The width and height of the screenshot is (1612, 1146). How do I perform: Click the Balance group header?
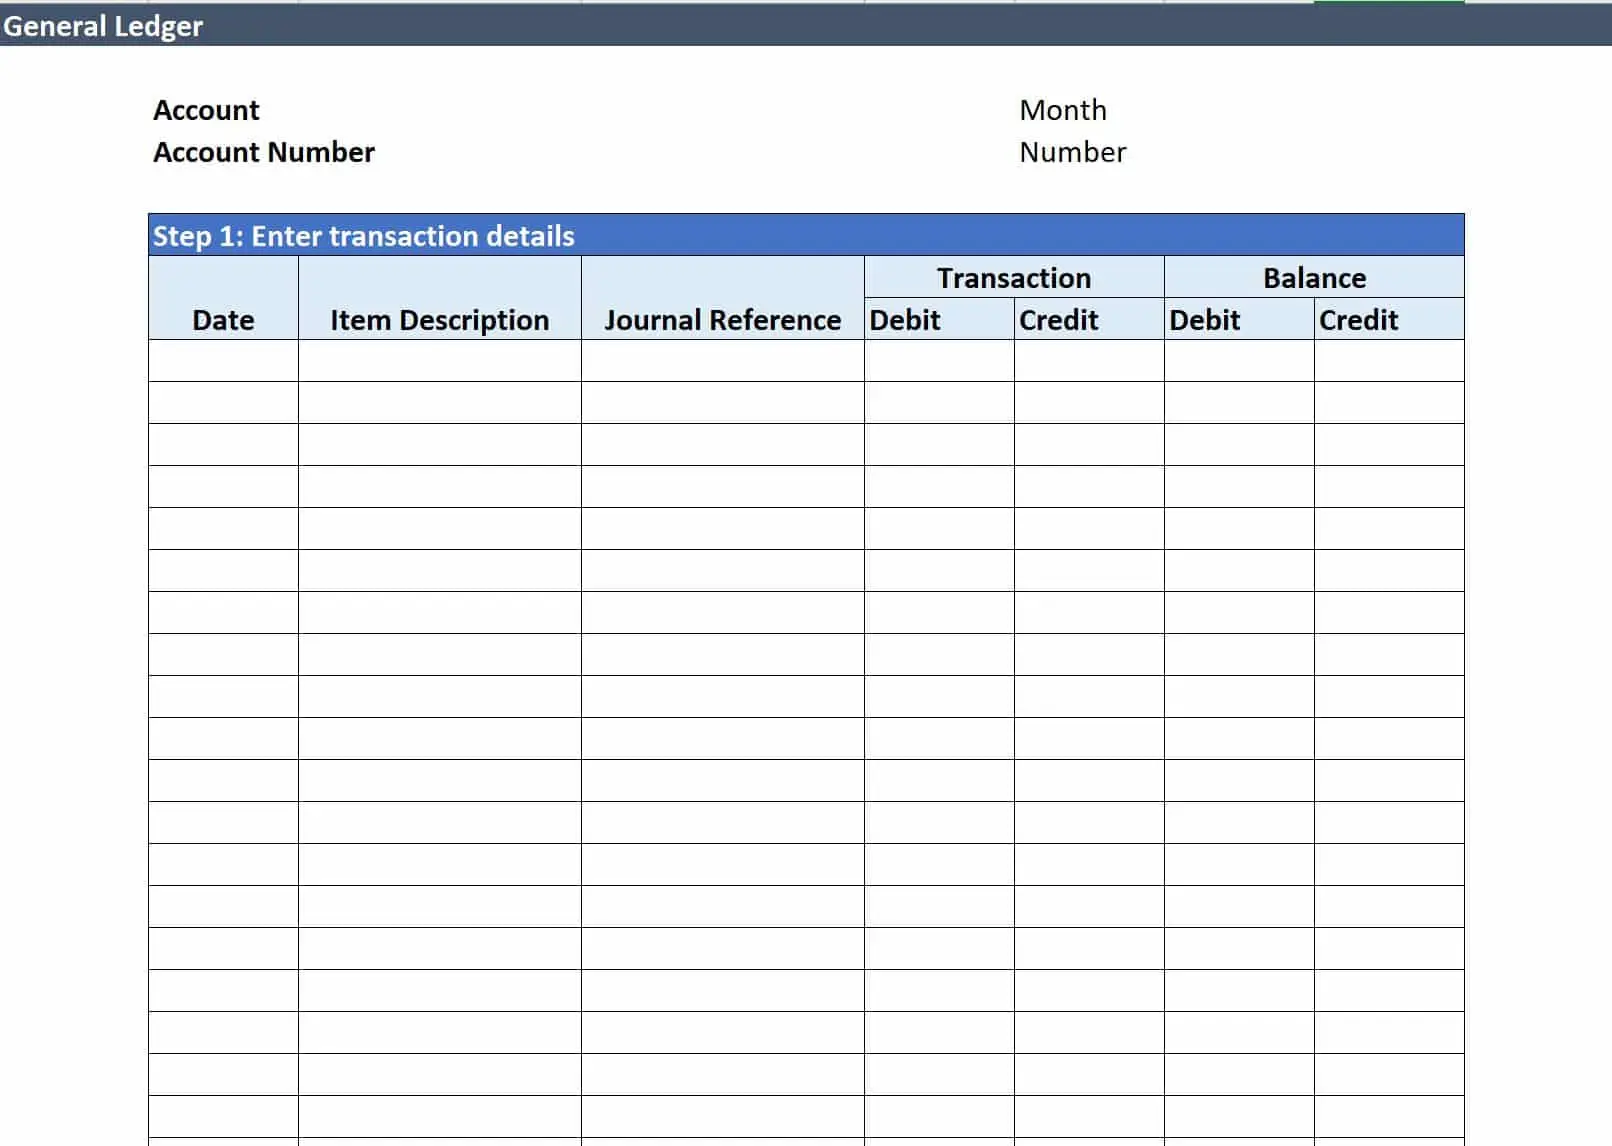point(1314,278)
